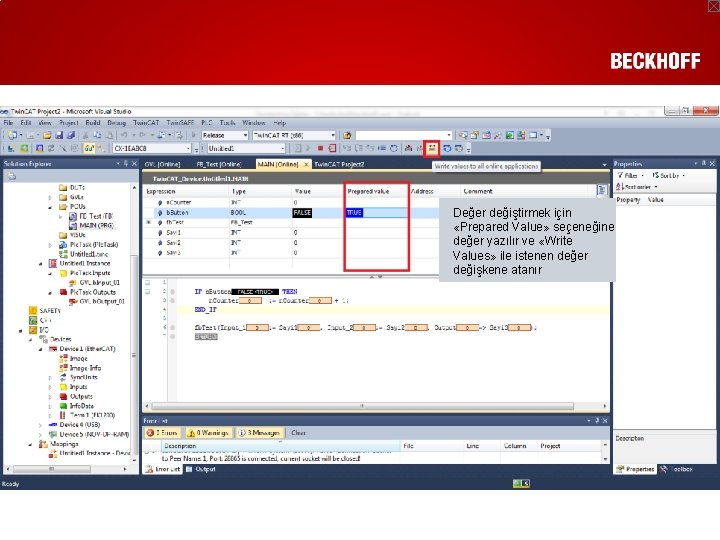Open the PLC menu
Image resolution: width=720 pixels, height=540 pixels.
(207, 123)
